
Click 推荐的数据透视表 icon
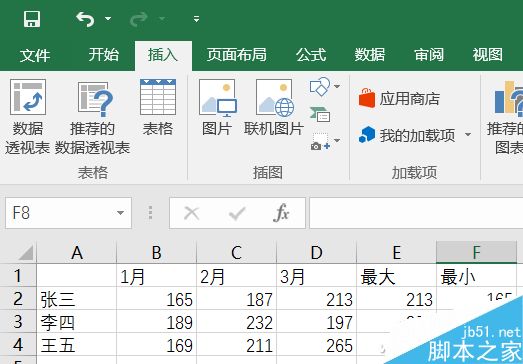[x=92, y=117]
